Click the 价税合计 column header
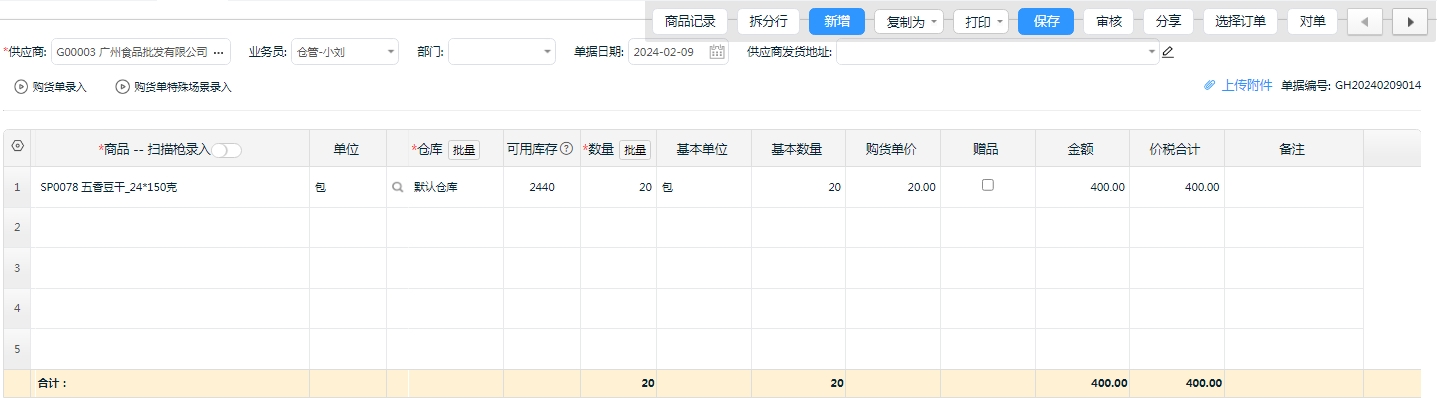Image resolution: width=1437 pixels, height=398 pixels. coord(1177,149)
